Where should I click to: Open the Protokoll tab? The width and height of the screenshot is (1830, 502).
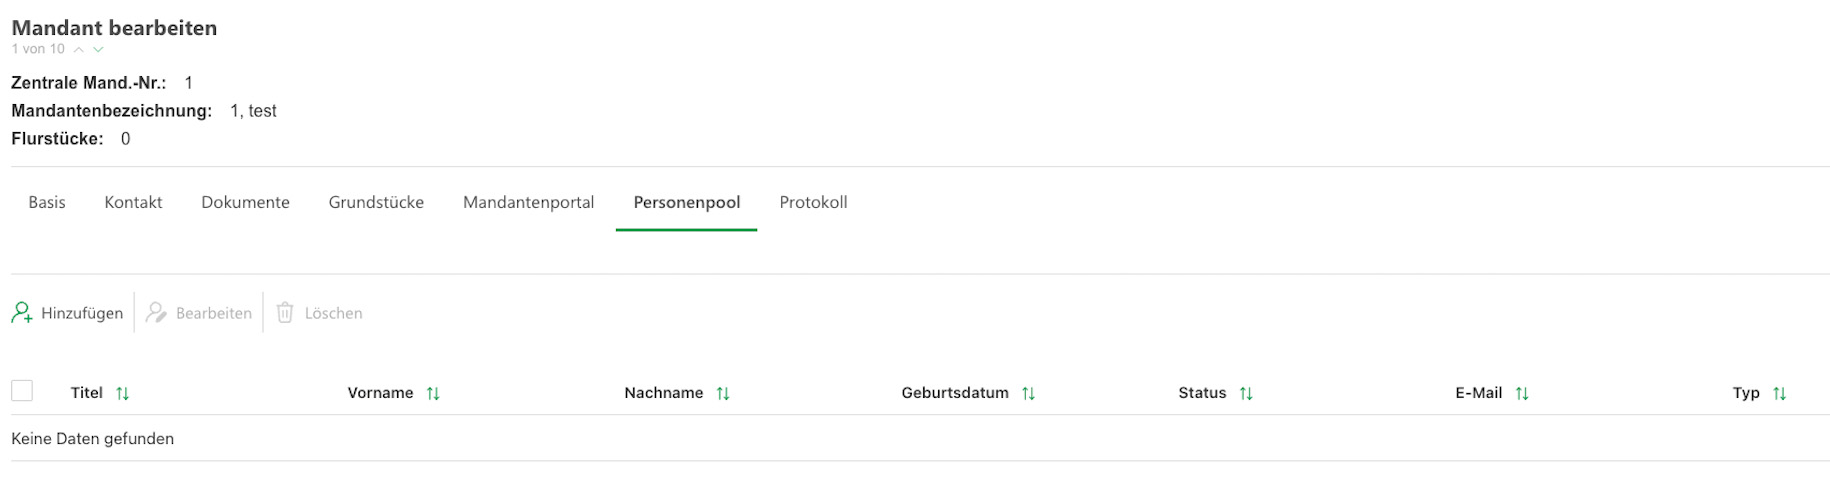tap(813, 203)
